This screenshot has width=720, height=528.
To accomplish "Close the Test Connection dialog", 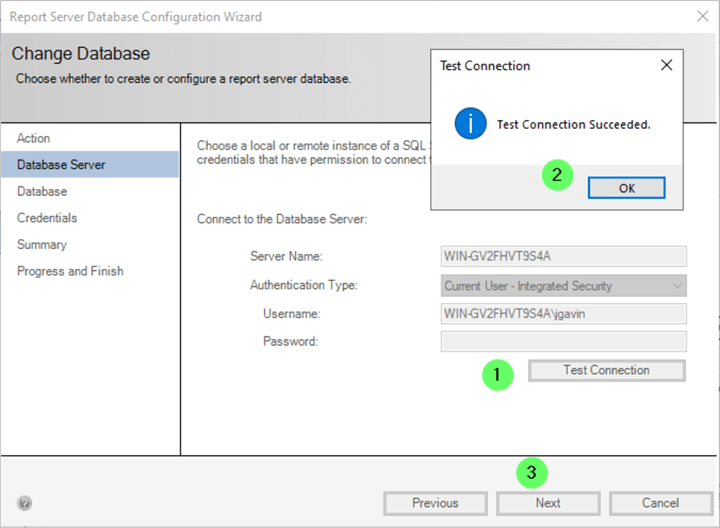I will click(x=667, y=66).
